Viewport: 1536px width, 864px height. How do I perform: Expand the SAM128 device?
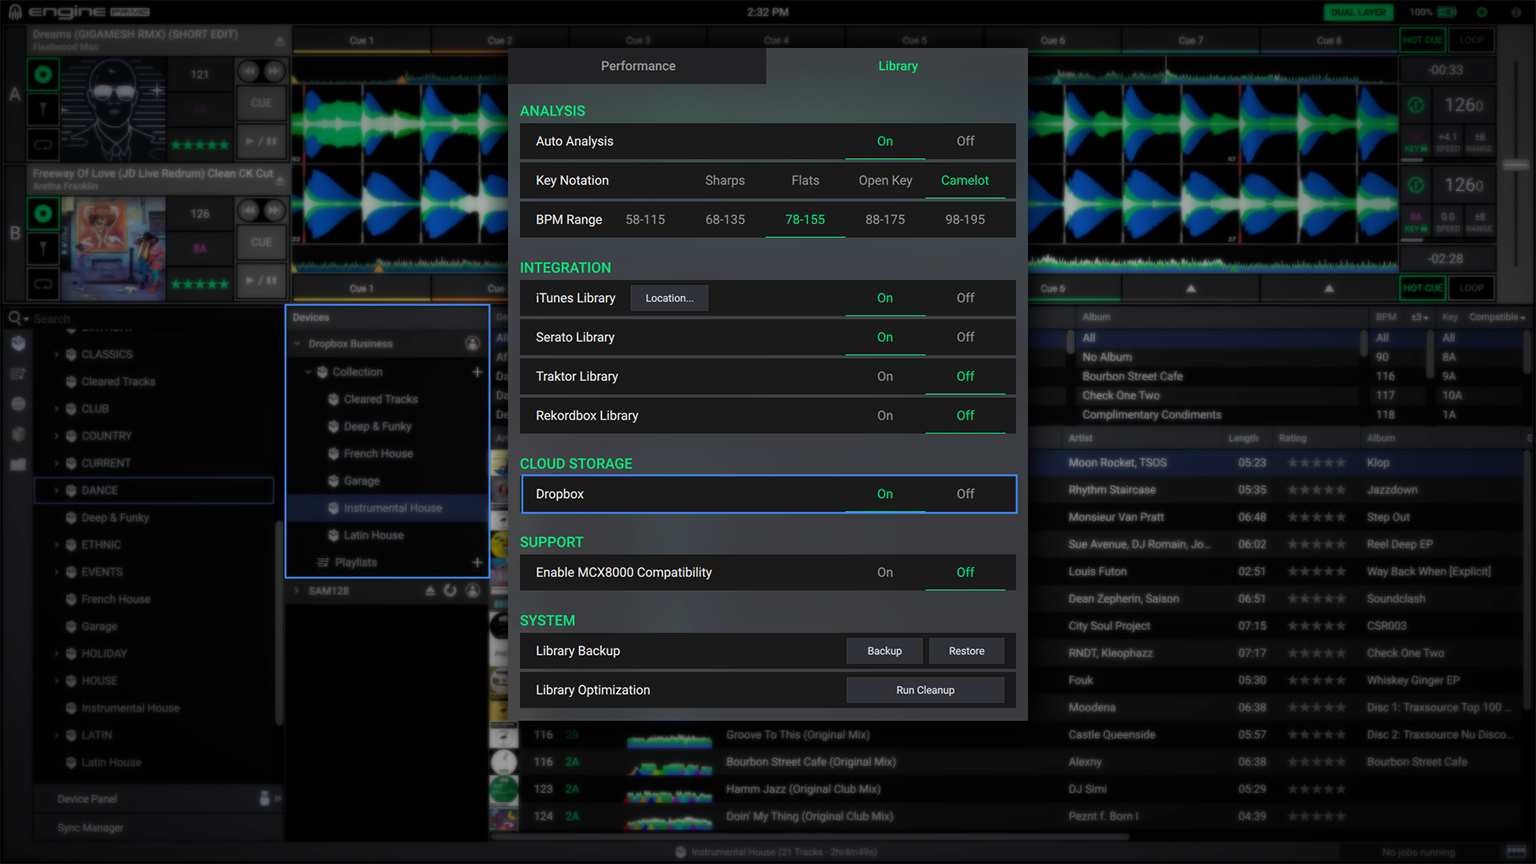pos(297,591)
